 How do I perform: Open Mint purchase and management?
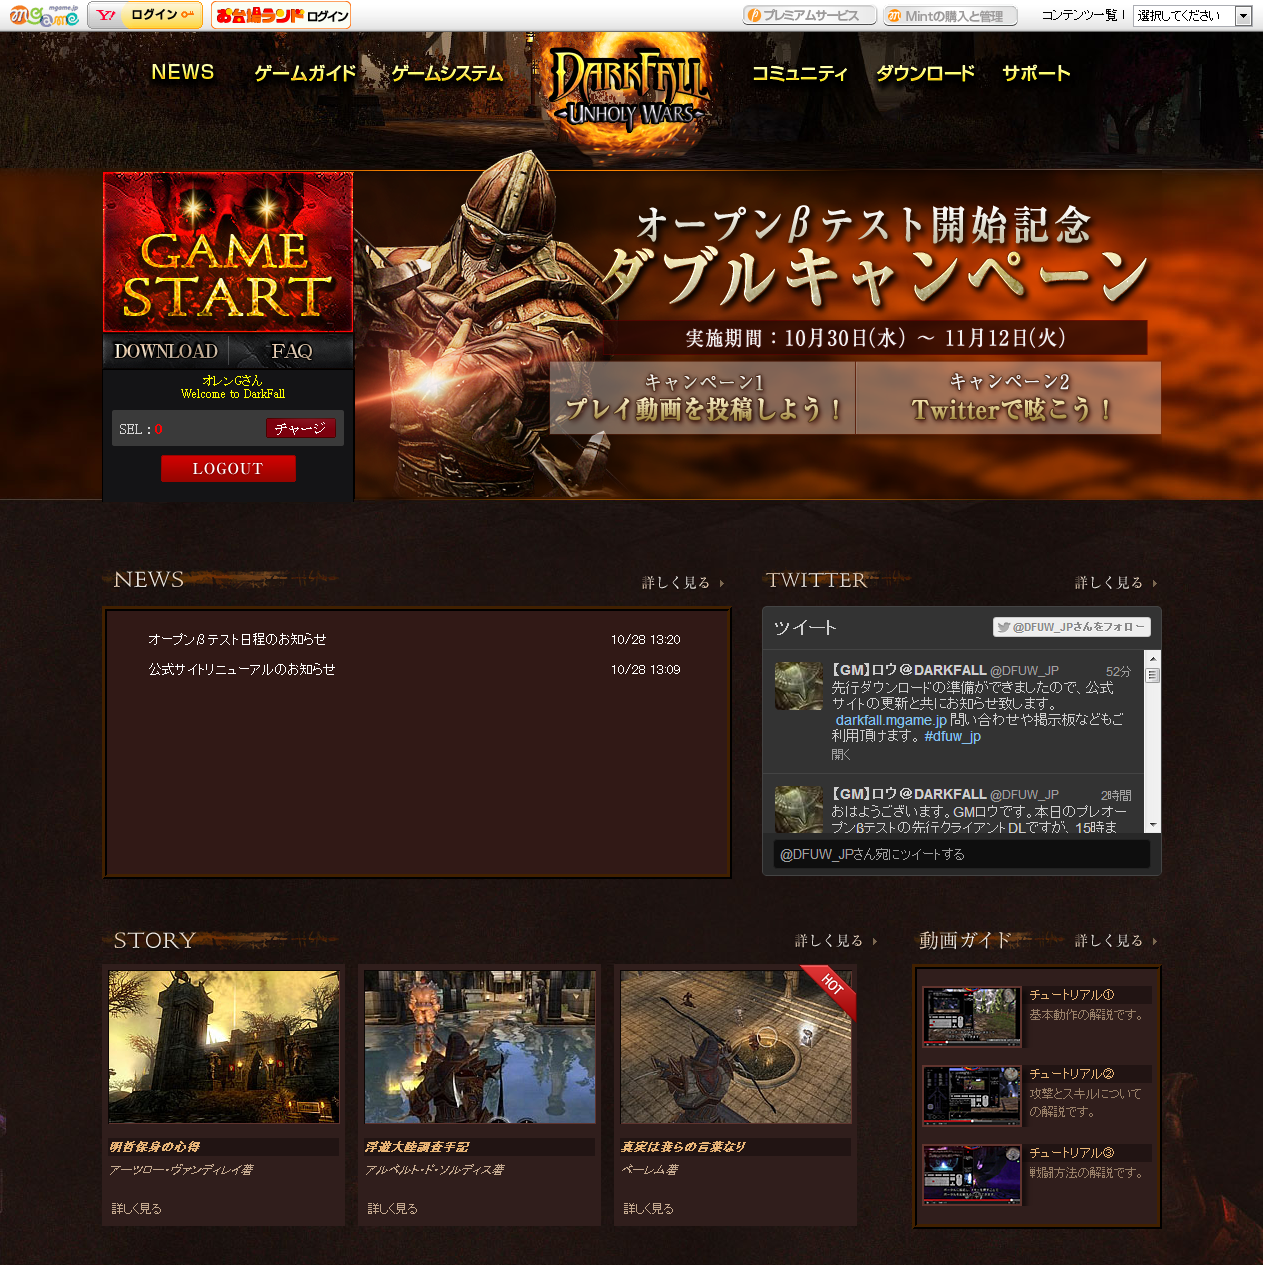coord(950,16)
